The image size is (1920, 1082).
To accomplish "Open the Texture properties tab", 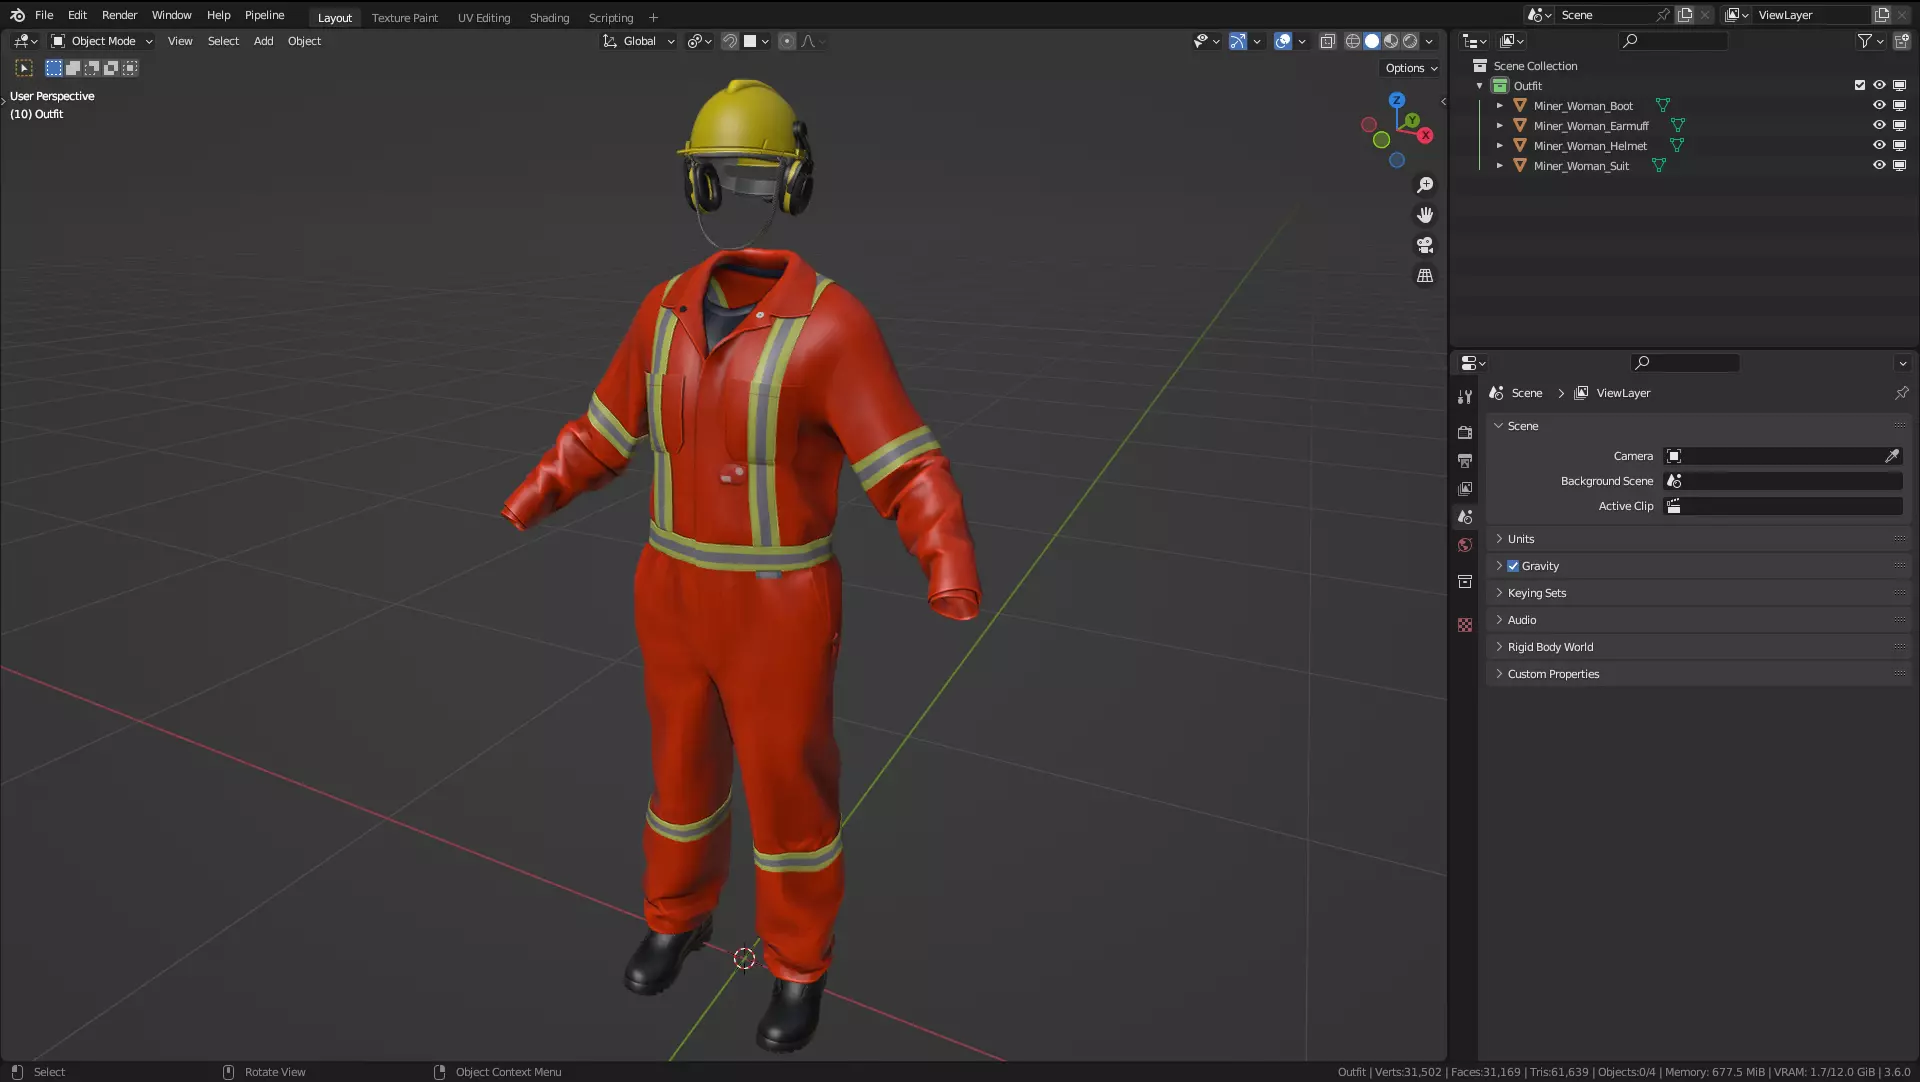I will tap(1465, 625).
